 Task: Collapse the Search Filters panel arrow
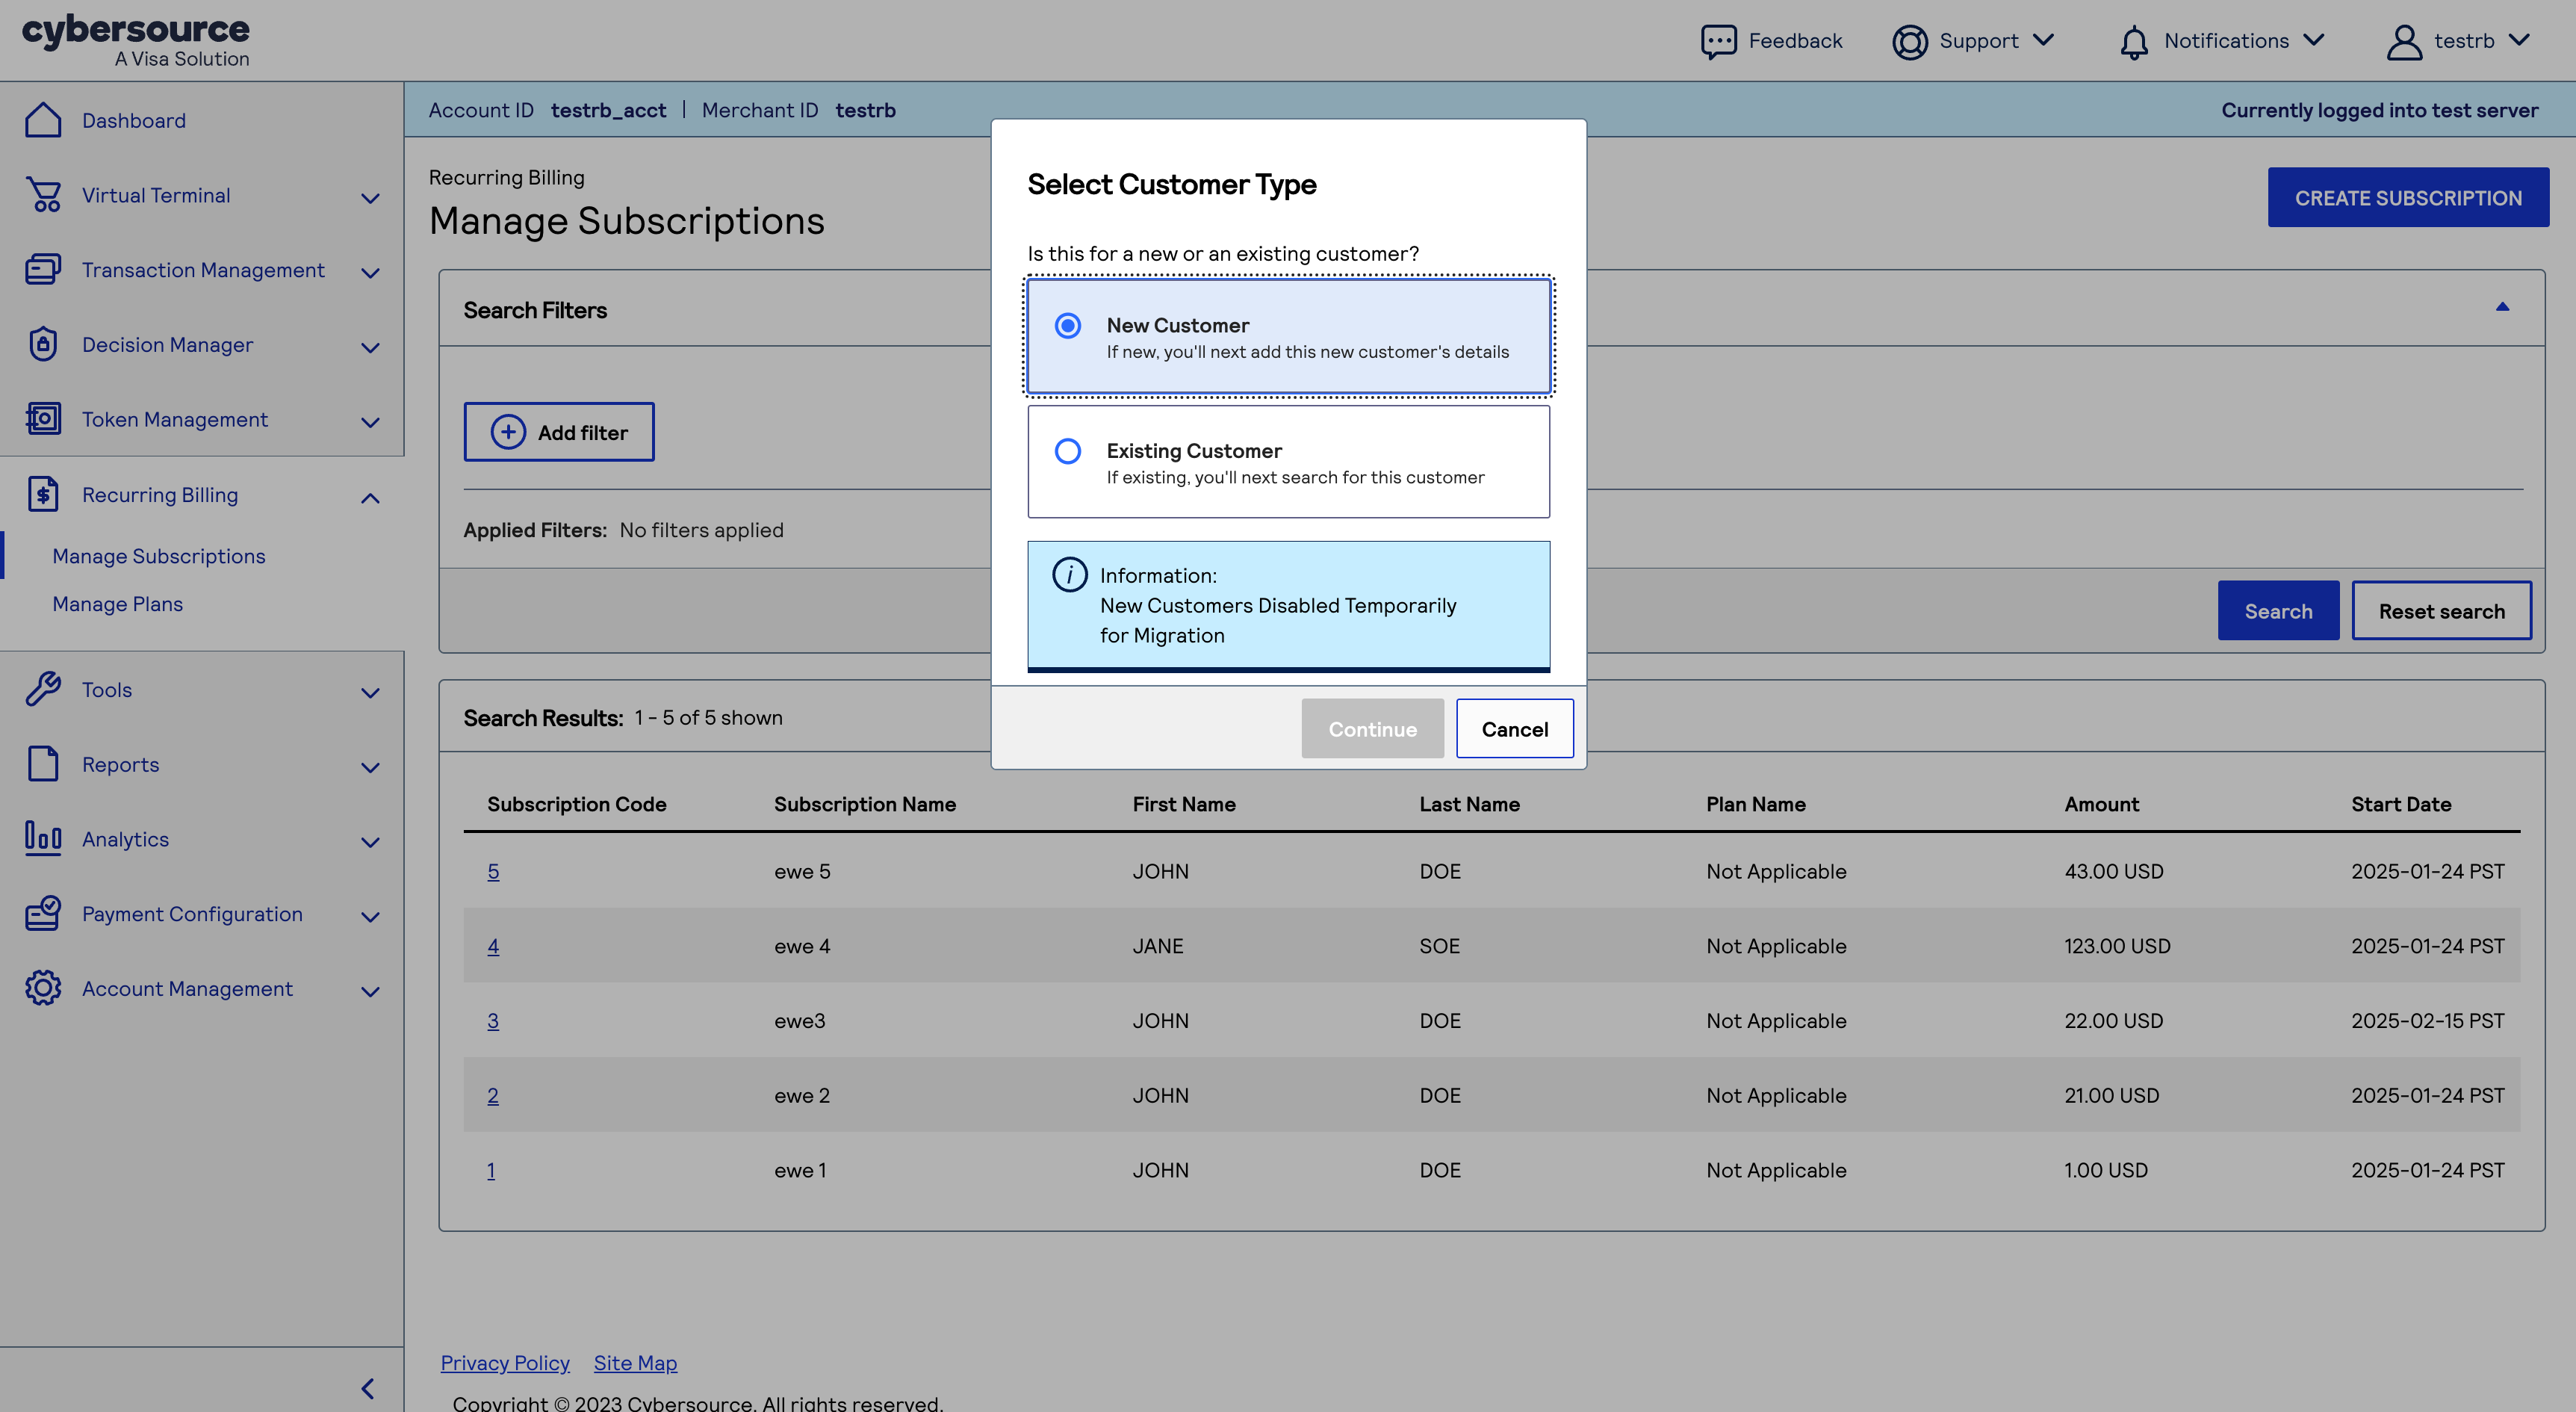pyautogui.click(x=2503, y=306)
